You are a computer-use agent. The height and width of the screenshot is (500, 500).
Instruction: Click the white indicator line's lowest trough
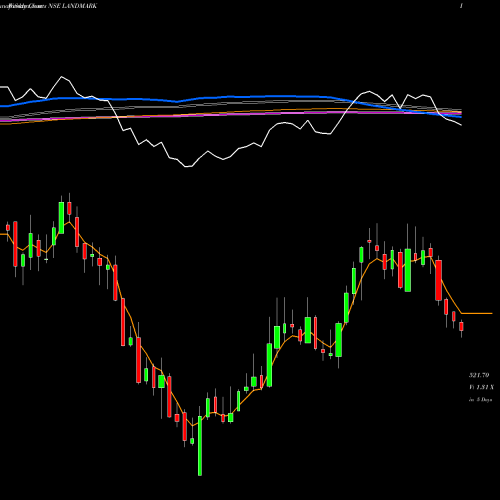(188, 166)
